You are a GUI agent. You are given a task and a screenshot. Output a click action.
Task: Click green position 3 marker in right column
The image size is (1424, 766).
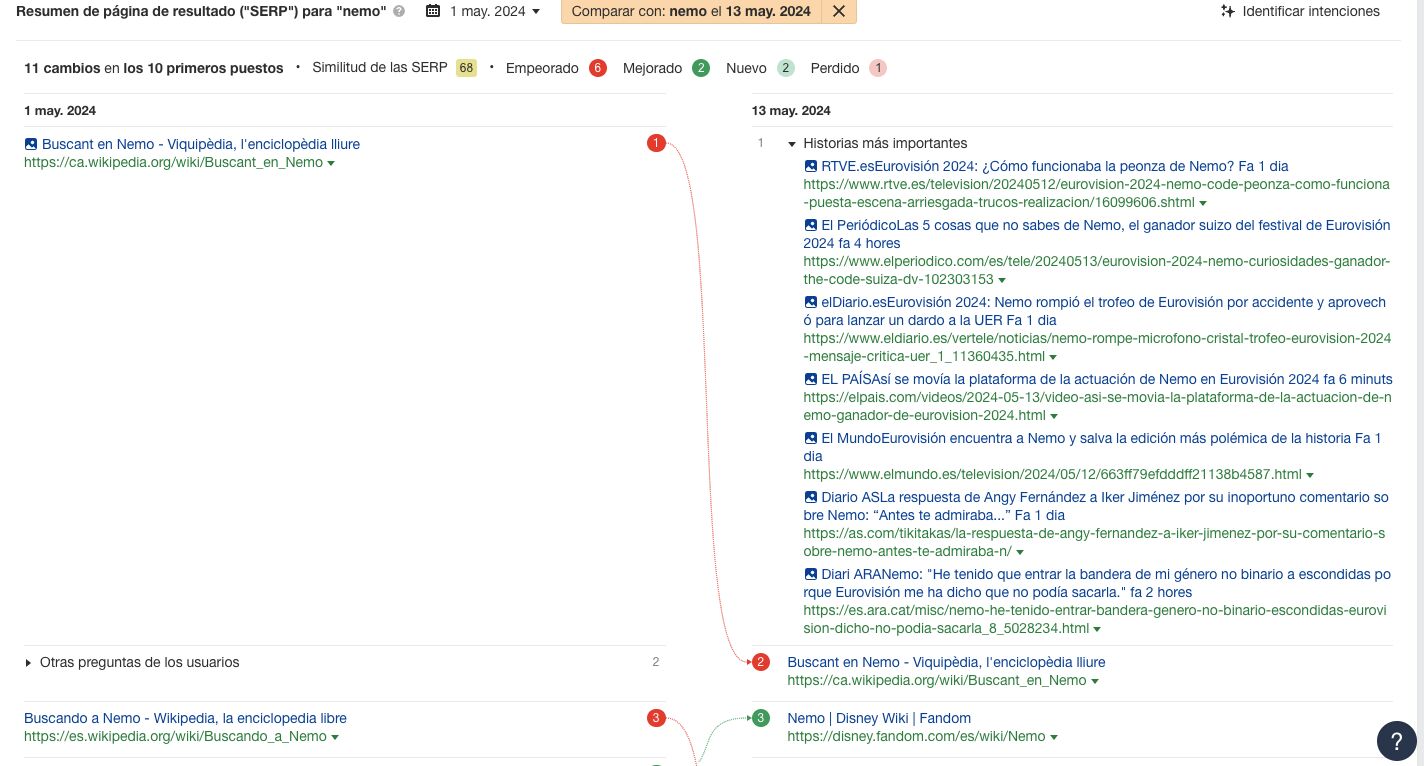pos(761,718)
